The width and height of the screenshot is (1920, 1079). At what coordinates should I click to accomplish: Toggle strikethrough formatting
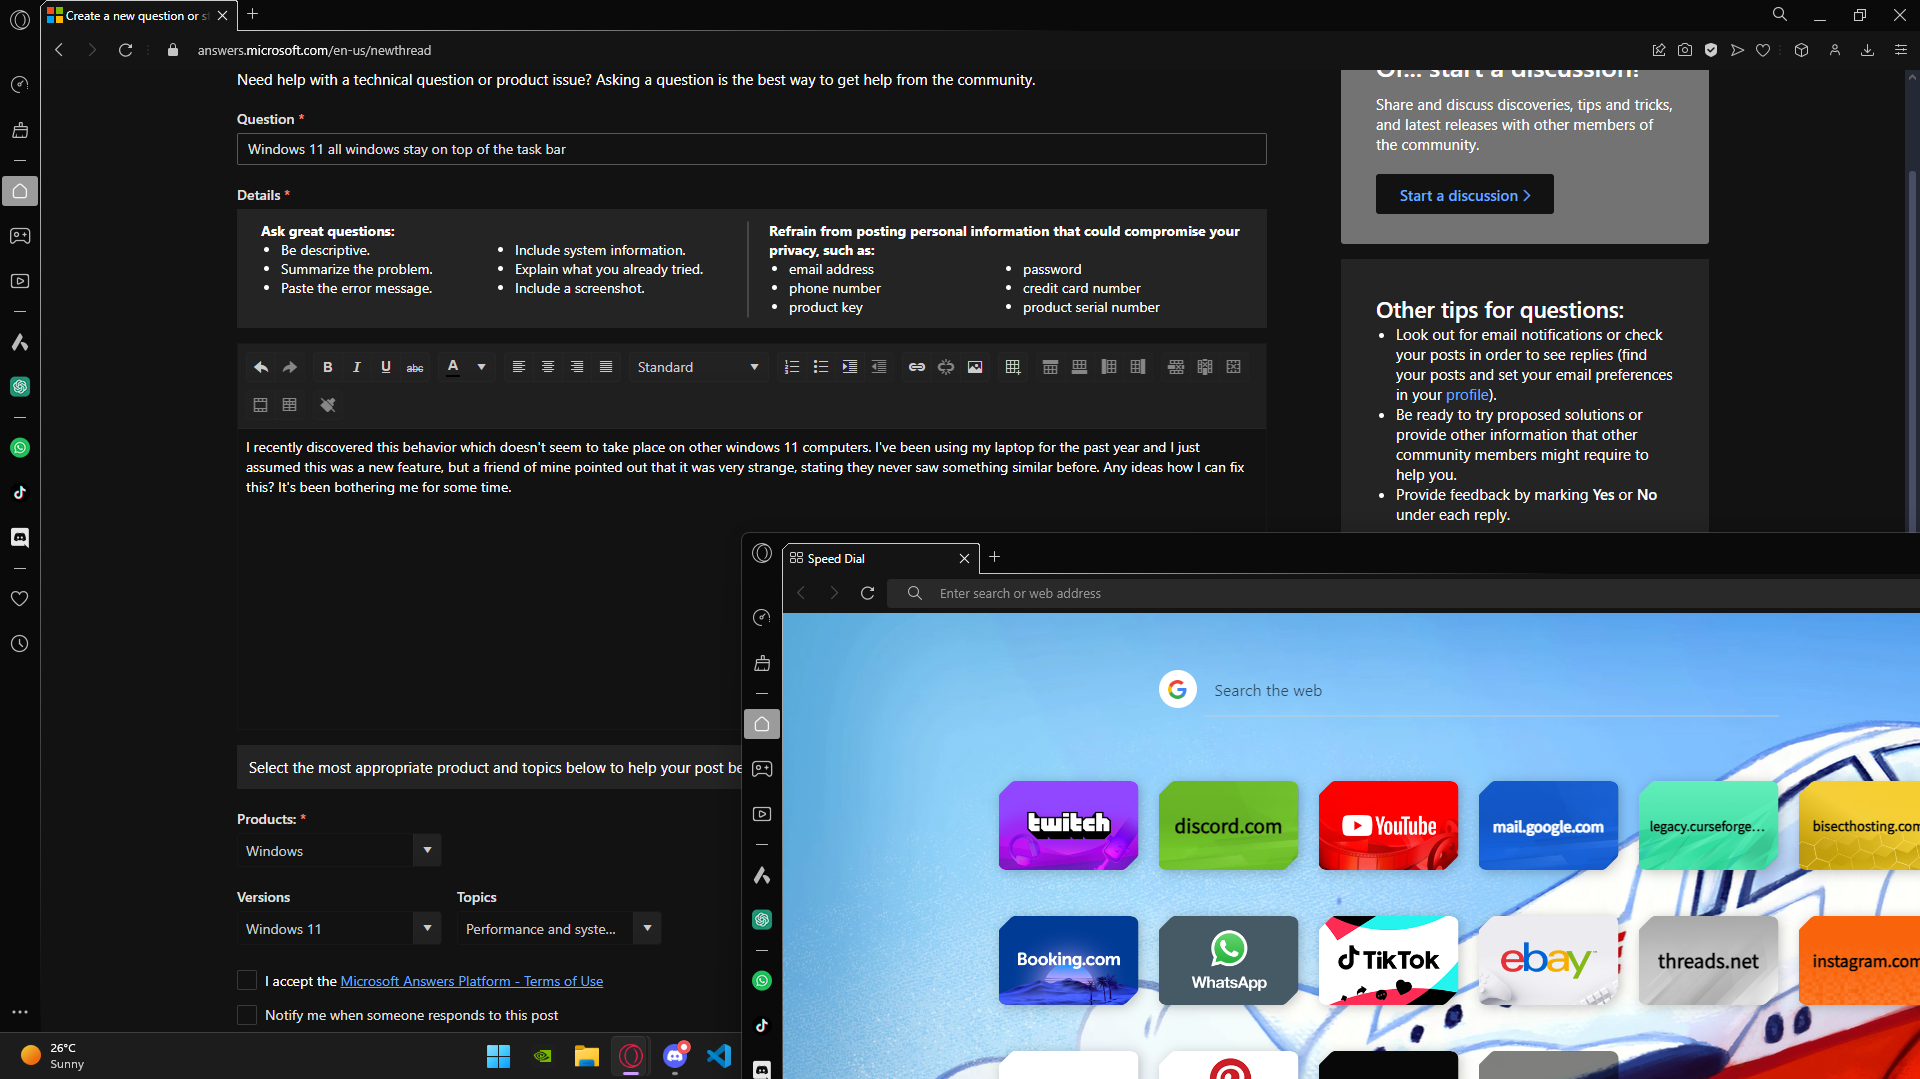(415, 367)
